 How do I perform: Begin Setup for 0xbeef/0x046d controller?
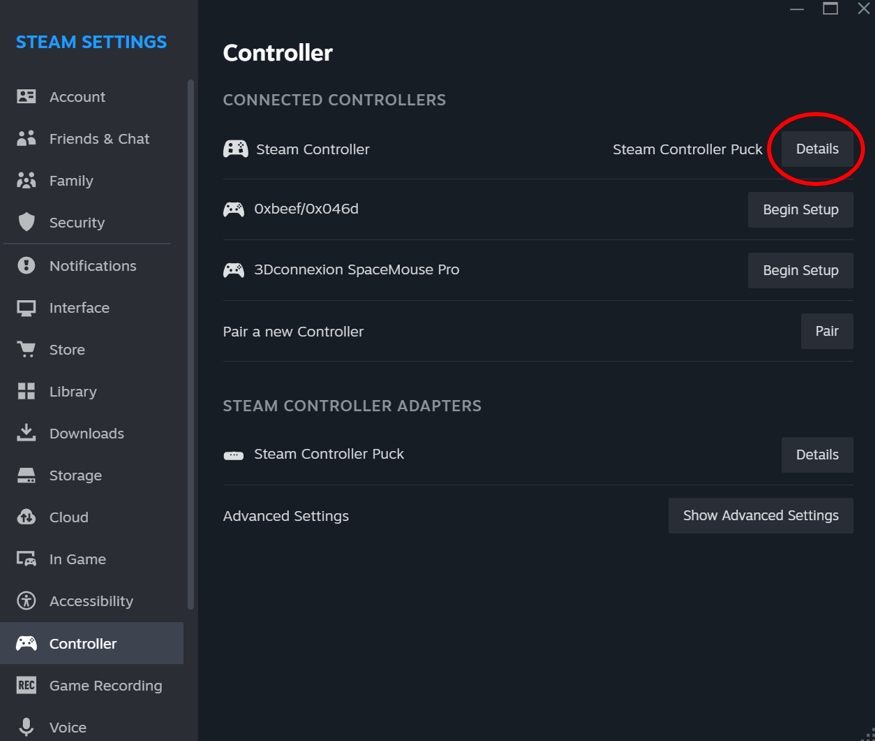(x=800, y=209)
